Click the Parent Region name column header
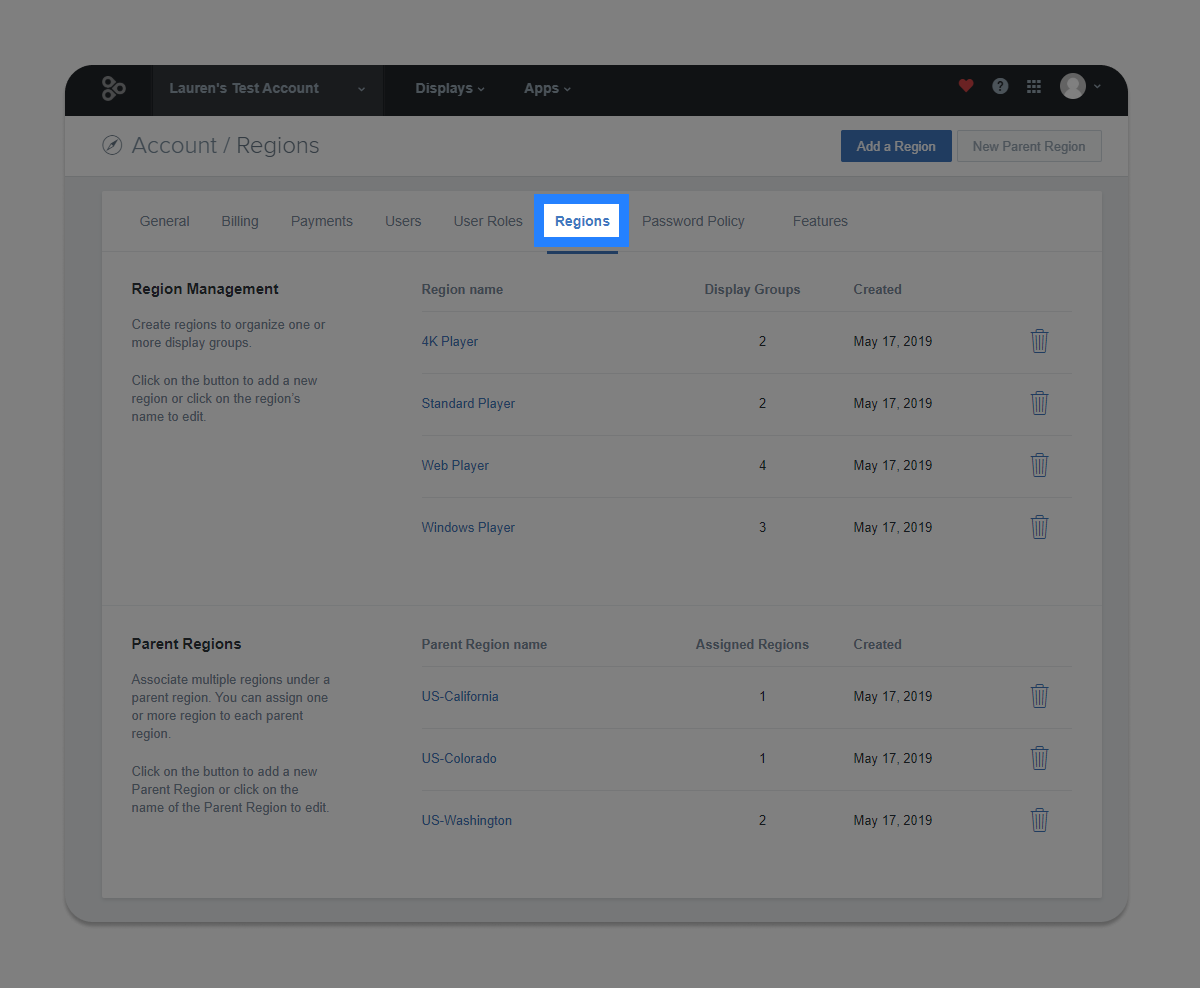The height and width of the screenshot is (988, 1200). coord(484,644)
